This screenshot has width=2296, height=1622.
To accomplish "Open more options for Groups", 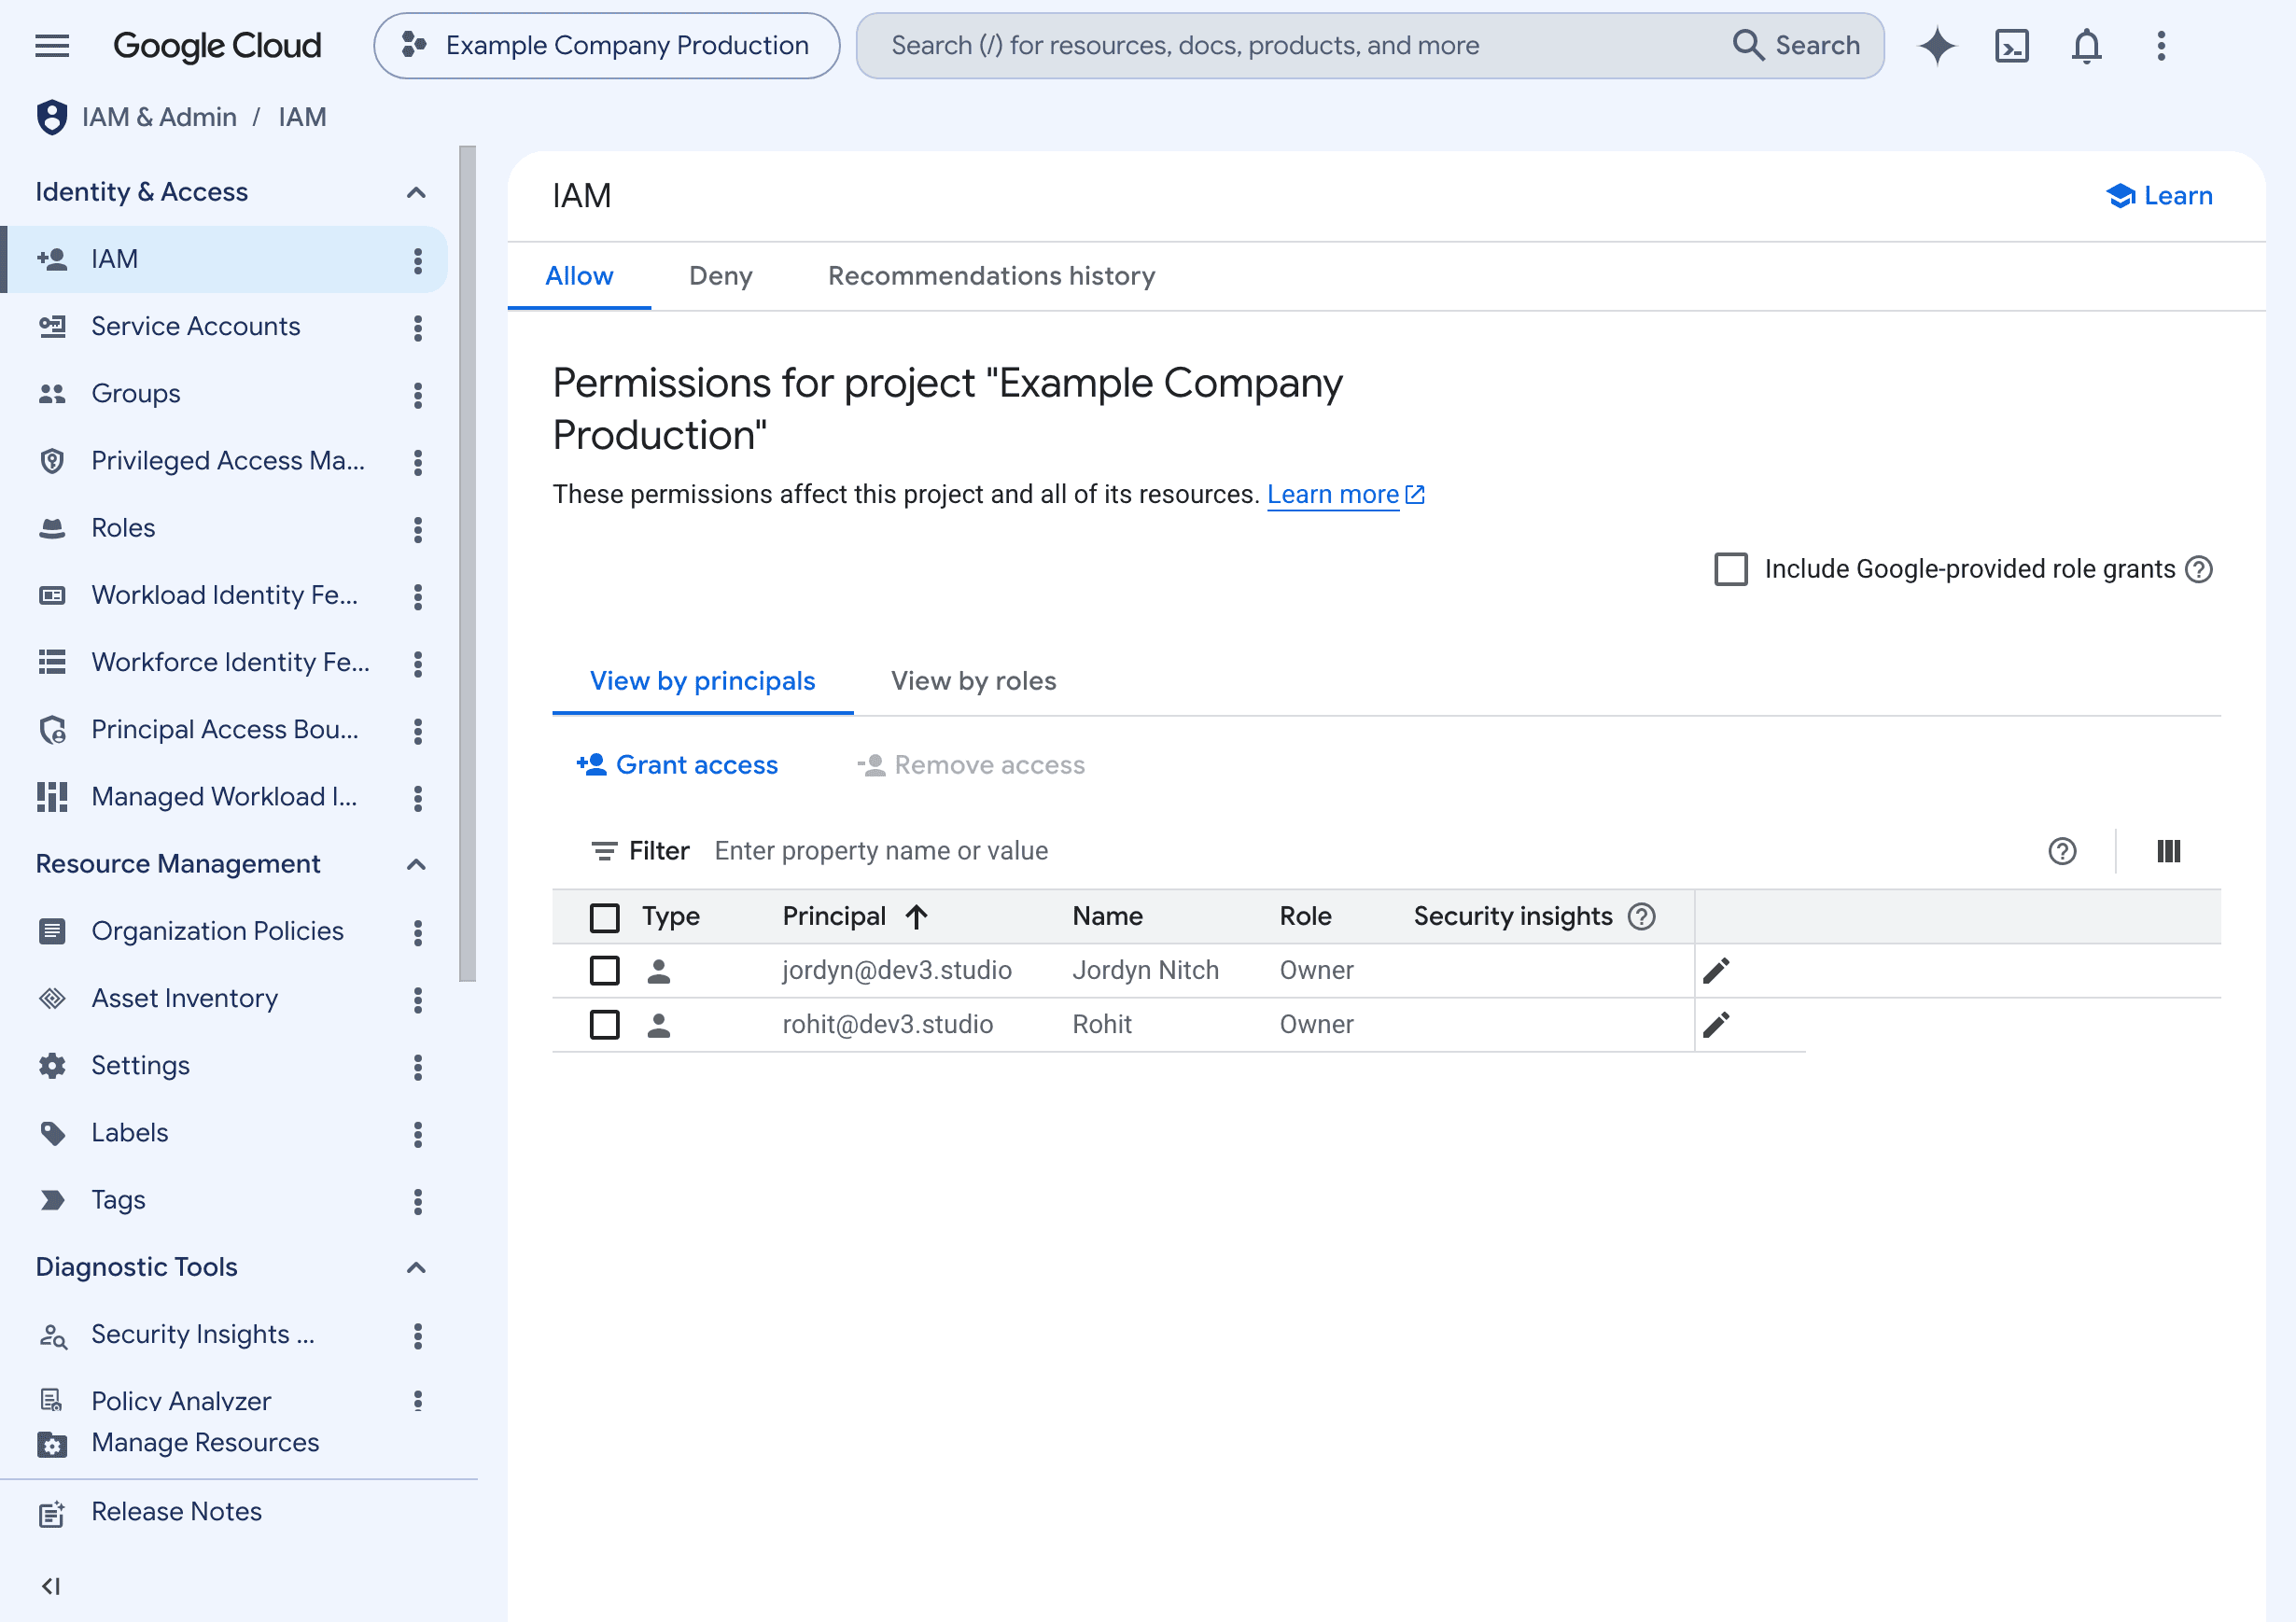I will (418, 394).
